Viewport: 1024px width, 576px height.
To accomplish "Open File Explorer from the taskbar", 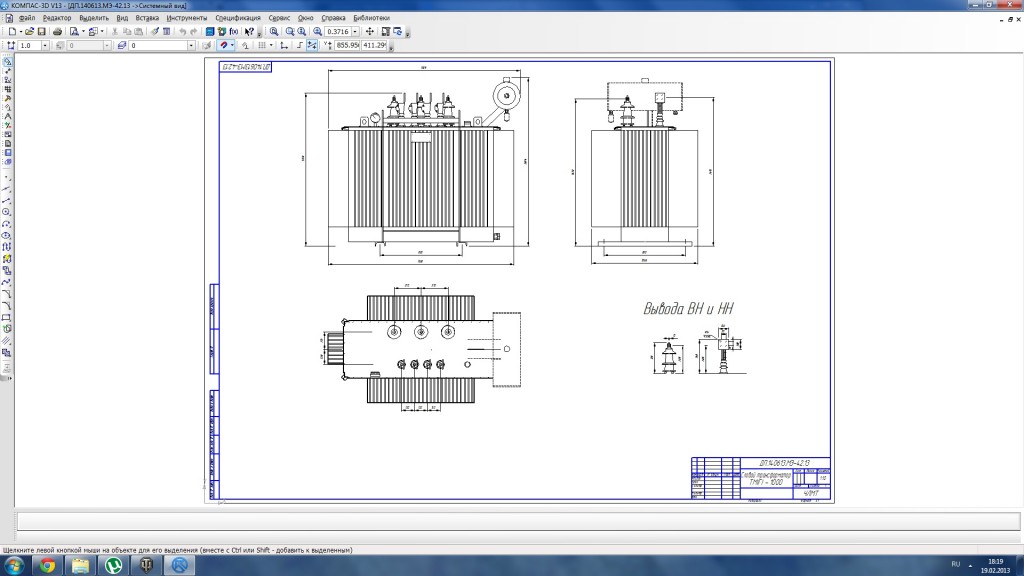I will click(x=80, y=566).
